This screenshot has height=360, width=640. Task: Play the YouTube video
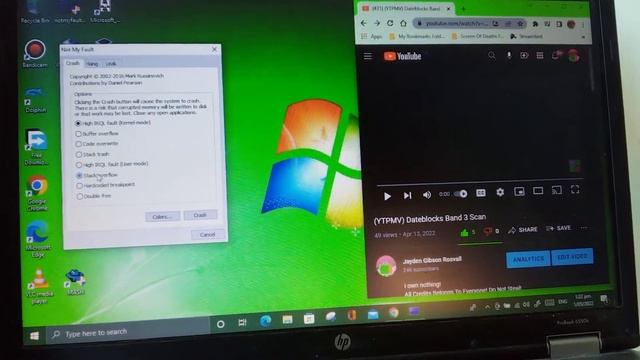[x=387, y=196]
